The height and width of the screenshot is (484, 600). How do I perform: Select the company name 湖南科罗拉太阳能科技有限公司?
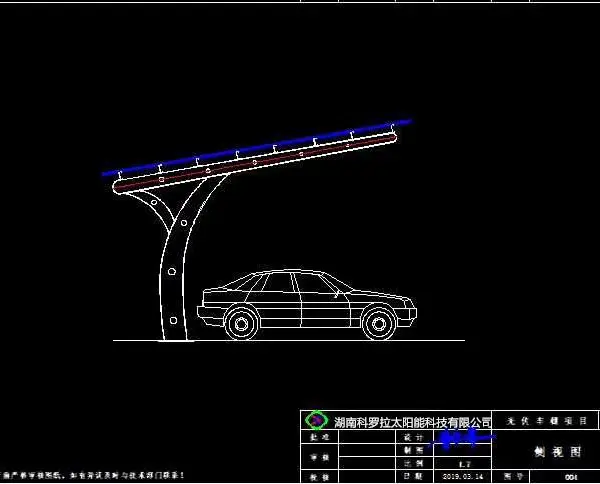pyautogui.click(x=412, y=422)
